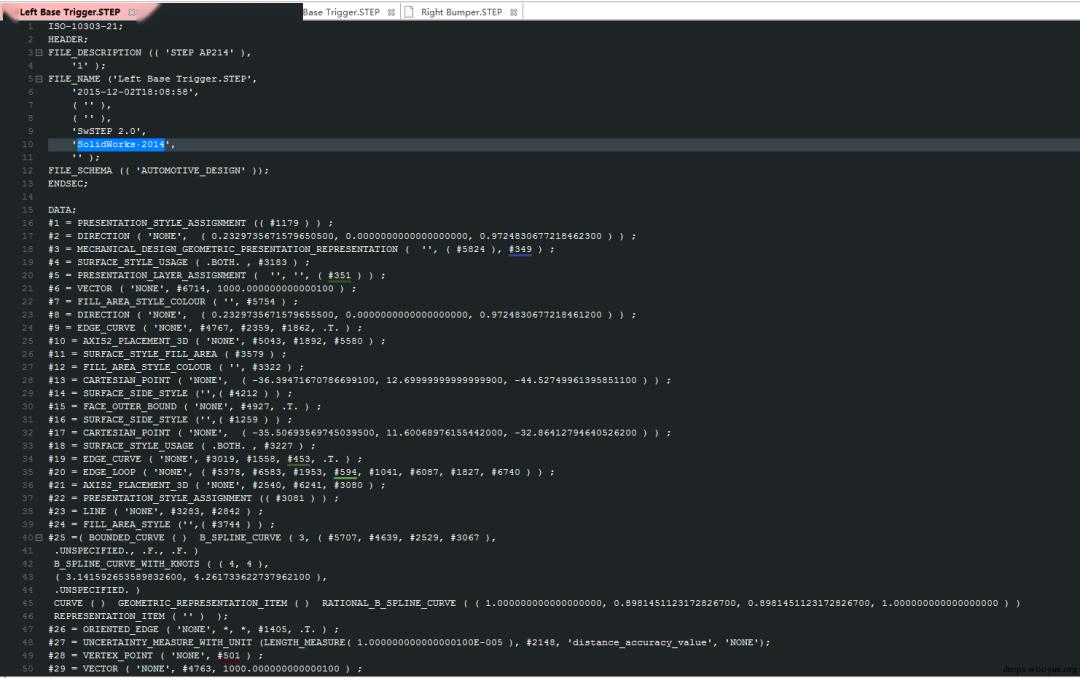Click the ISO-10303-21; line

(85, 26)
